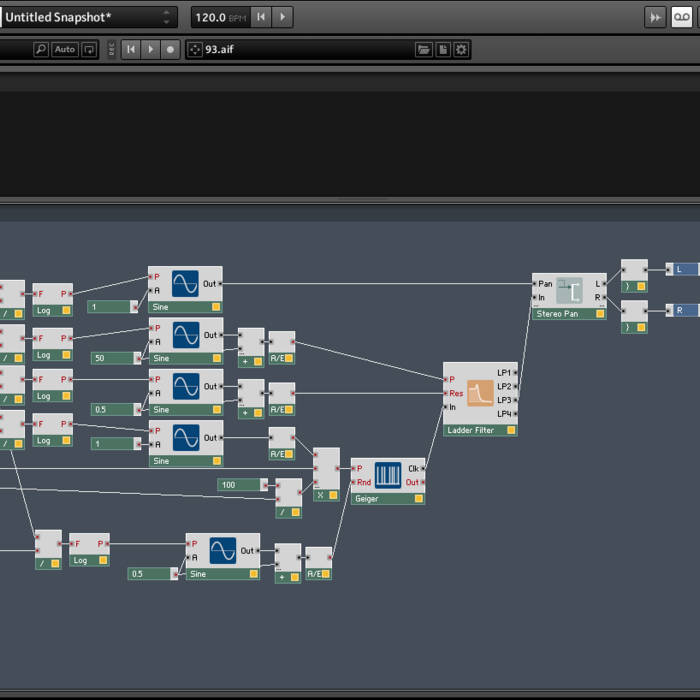This screenshot has height=700, width=700.
Task: Click the search magnifier icon in toolbar
Action: tap(40, 49)
